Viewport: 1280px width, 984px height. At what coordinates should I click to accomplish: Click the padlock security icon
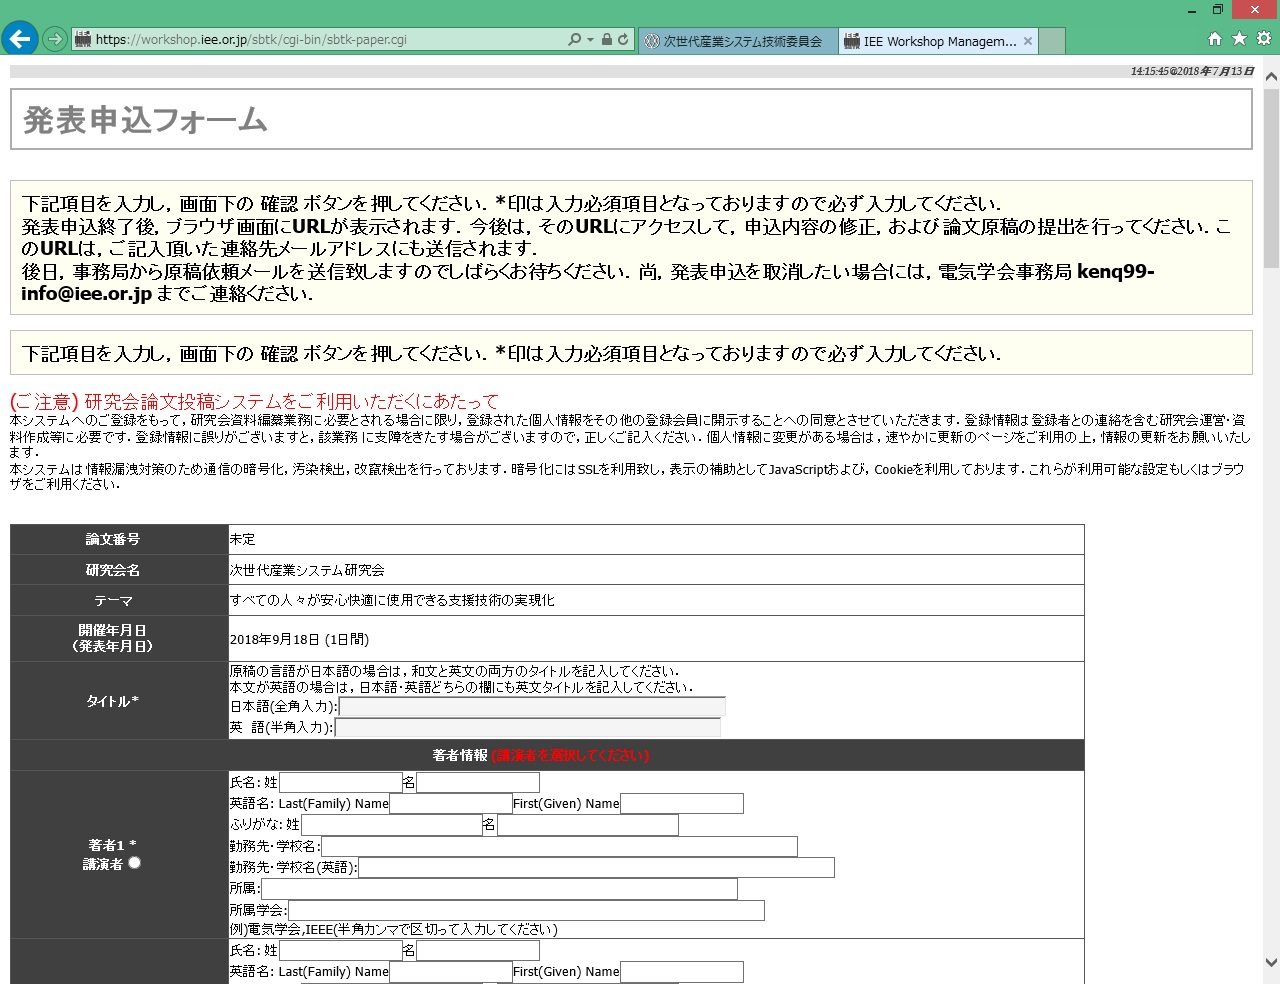point(606,40)
